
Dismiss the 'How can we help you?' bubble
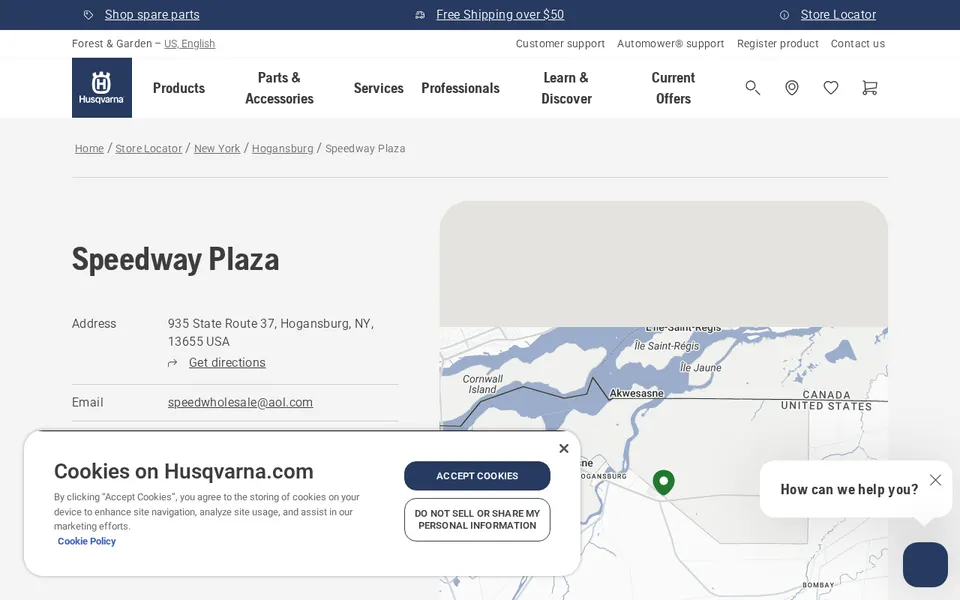click(x=935, y=480)
